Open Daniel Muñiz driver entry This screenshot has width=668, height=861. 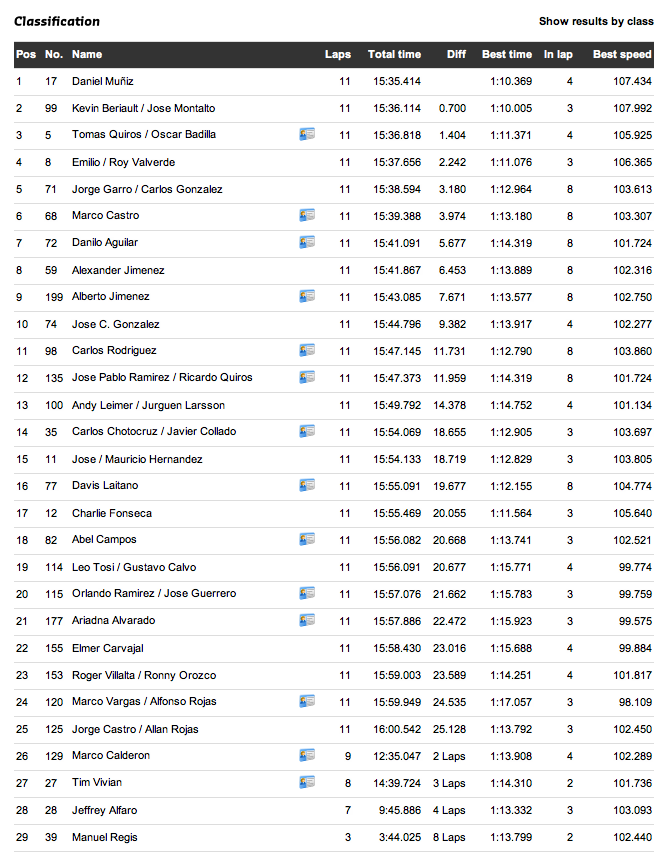tap(102, 81)
